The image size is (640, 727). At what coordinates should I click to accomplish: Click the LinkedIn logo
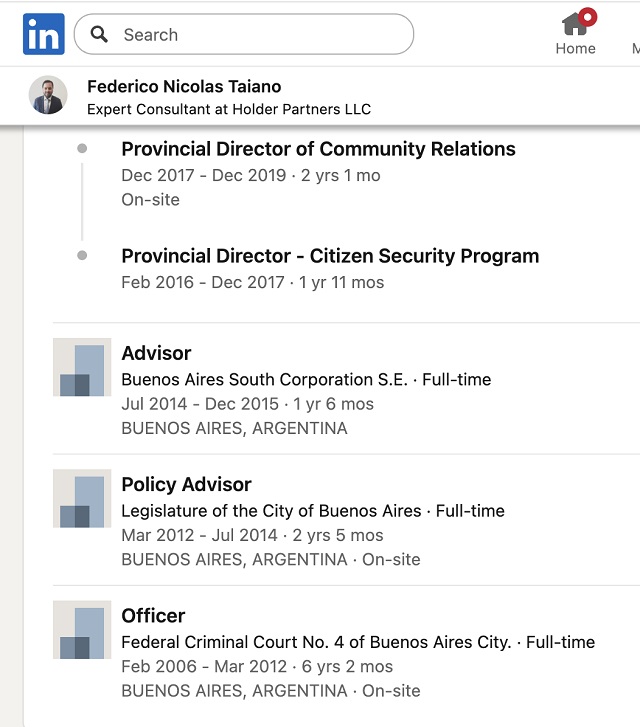43,35
